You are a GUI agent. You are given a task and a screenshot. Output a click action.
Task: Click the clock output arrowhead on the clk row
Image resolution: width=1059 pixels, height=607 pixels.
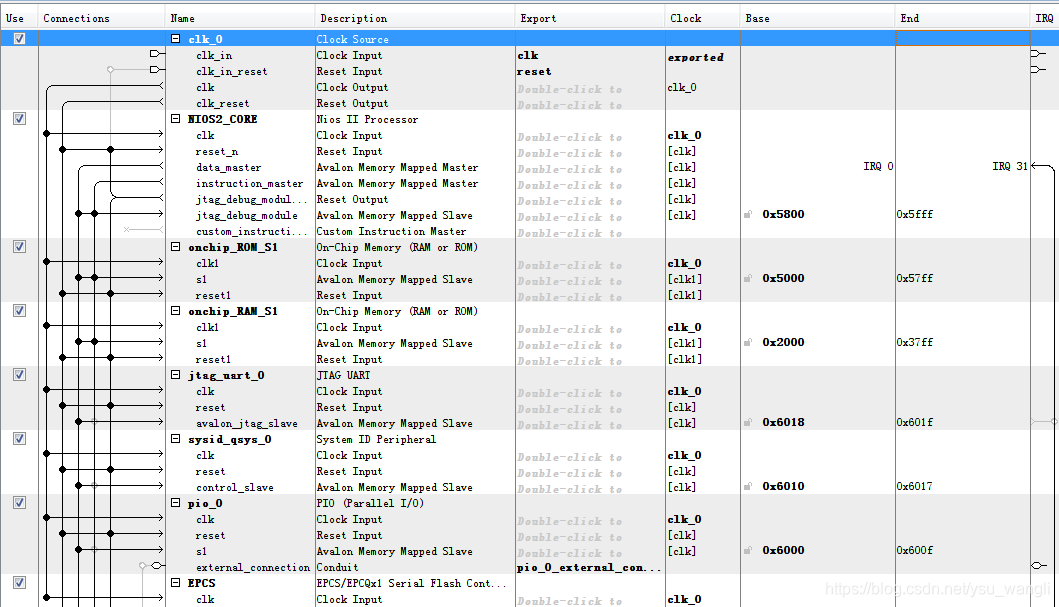pyautogui.click(x=160, y=87)
